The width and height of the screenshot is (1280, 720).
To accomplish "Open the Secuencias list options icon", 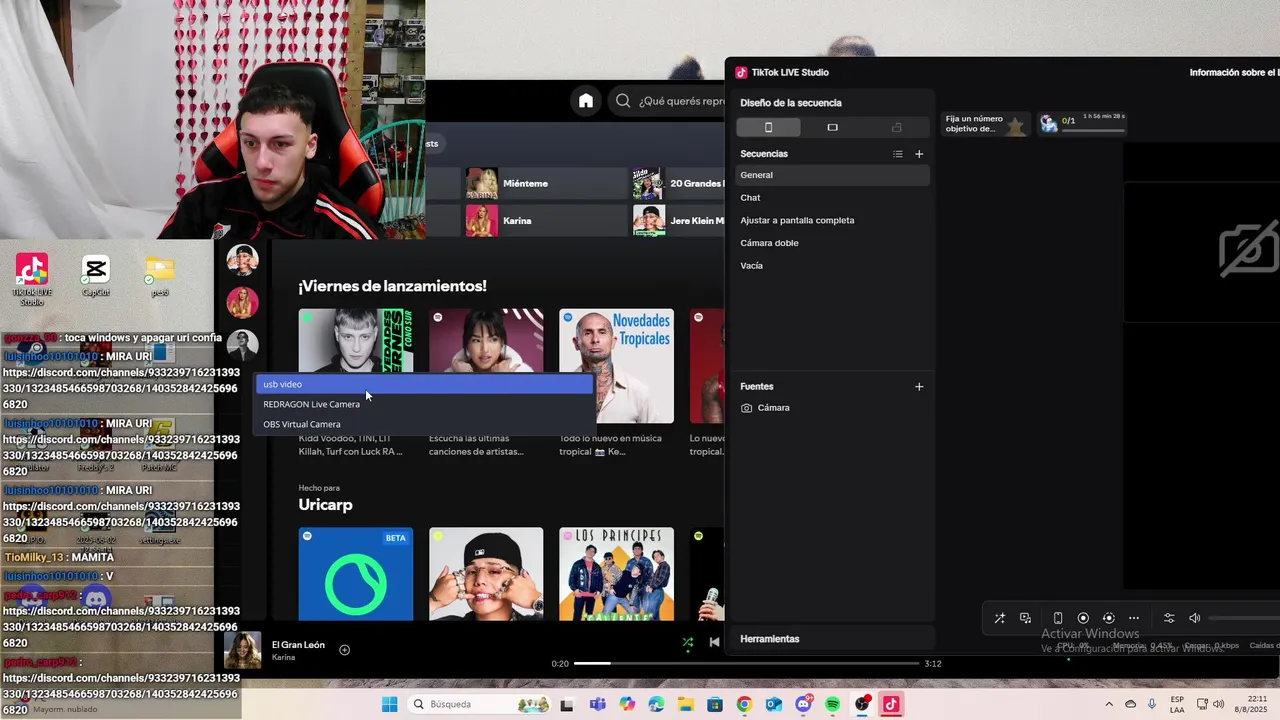I will [898, 154].
